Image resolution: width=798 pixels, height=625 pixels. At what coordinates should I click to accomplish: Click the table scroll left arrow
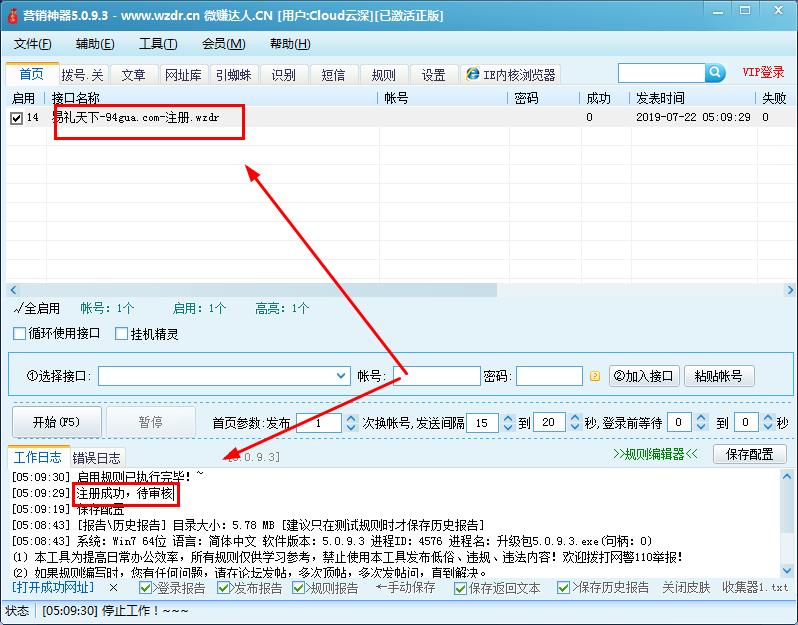[x=13, y=290]
